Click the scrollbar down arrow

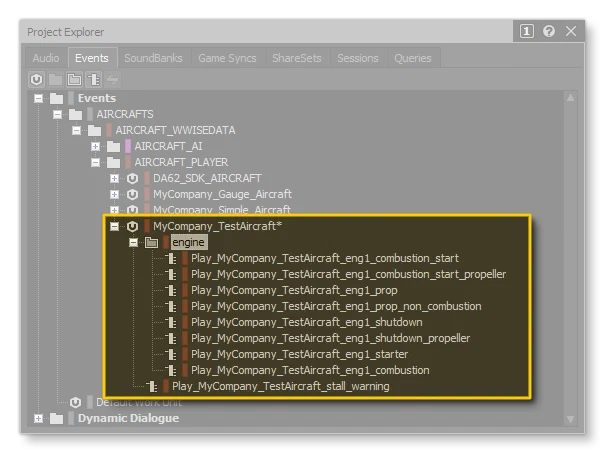click(570, 419)
